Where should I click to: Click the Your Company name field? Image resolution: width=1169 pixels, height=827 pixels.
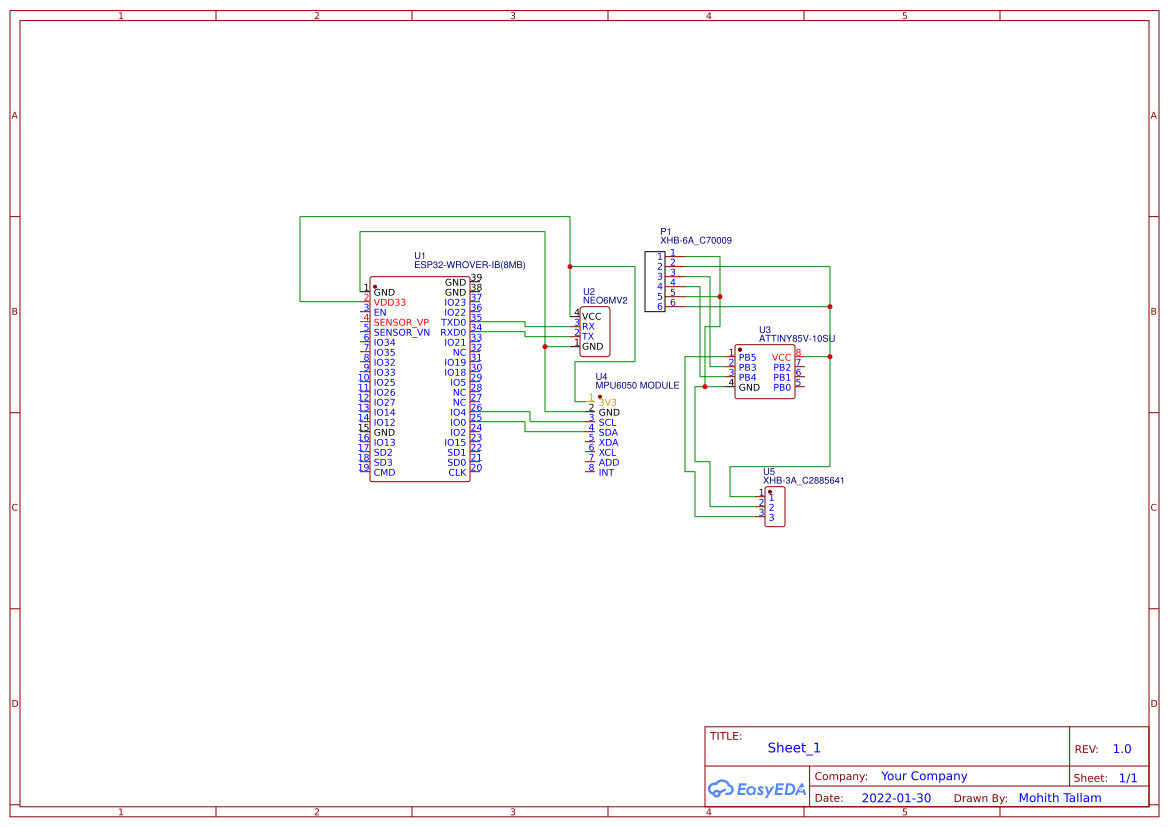(x=923, y=775)
